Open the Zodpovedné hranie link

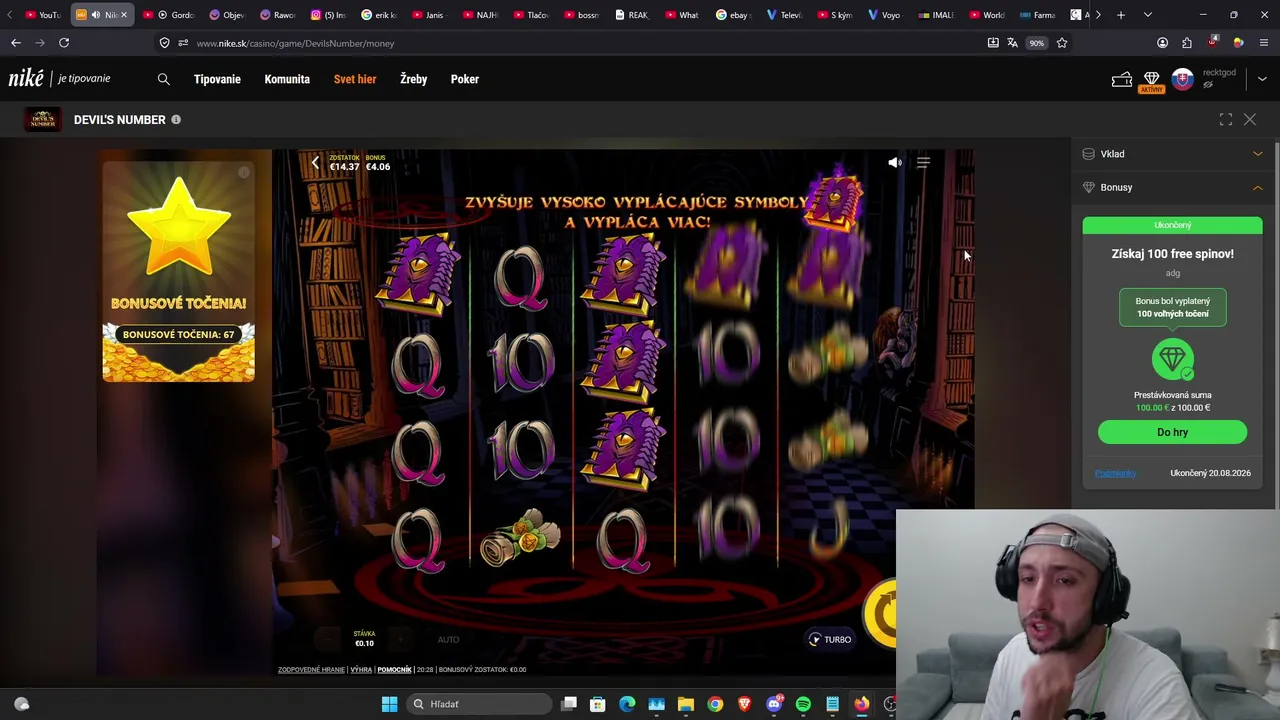[x=311, y=670]
